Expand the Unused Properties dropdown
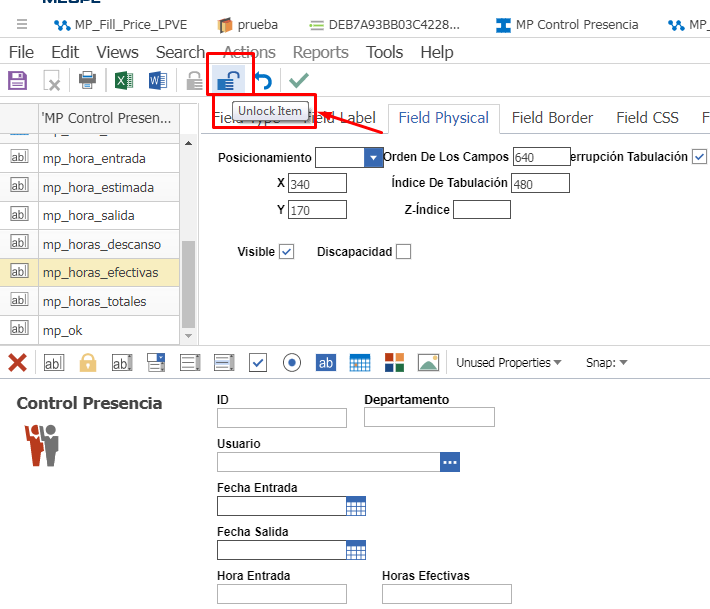This screenshot has width=710, height=609. [x=508, y=363]
